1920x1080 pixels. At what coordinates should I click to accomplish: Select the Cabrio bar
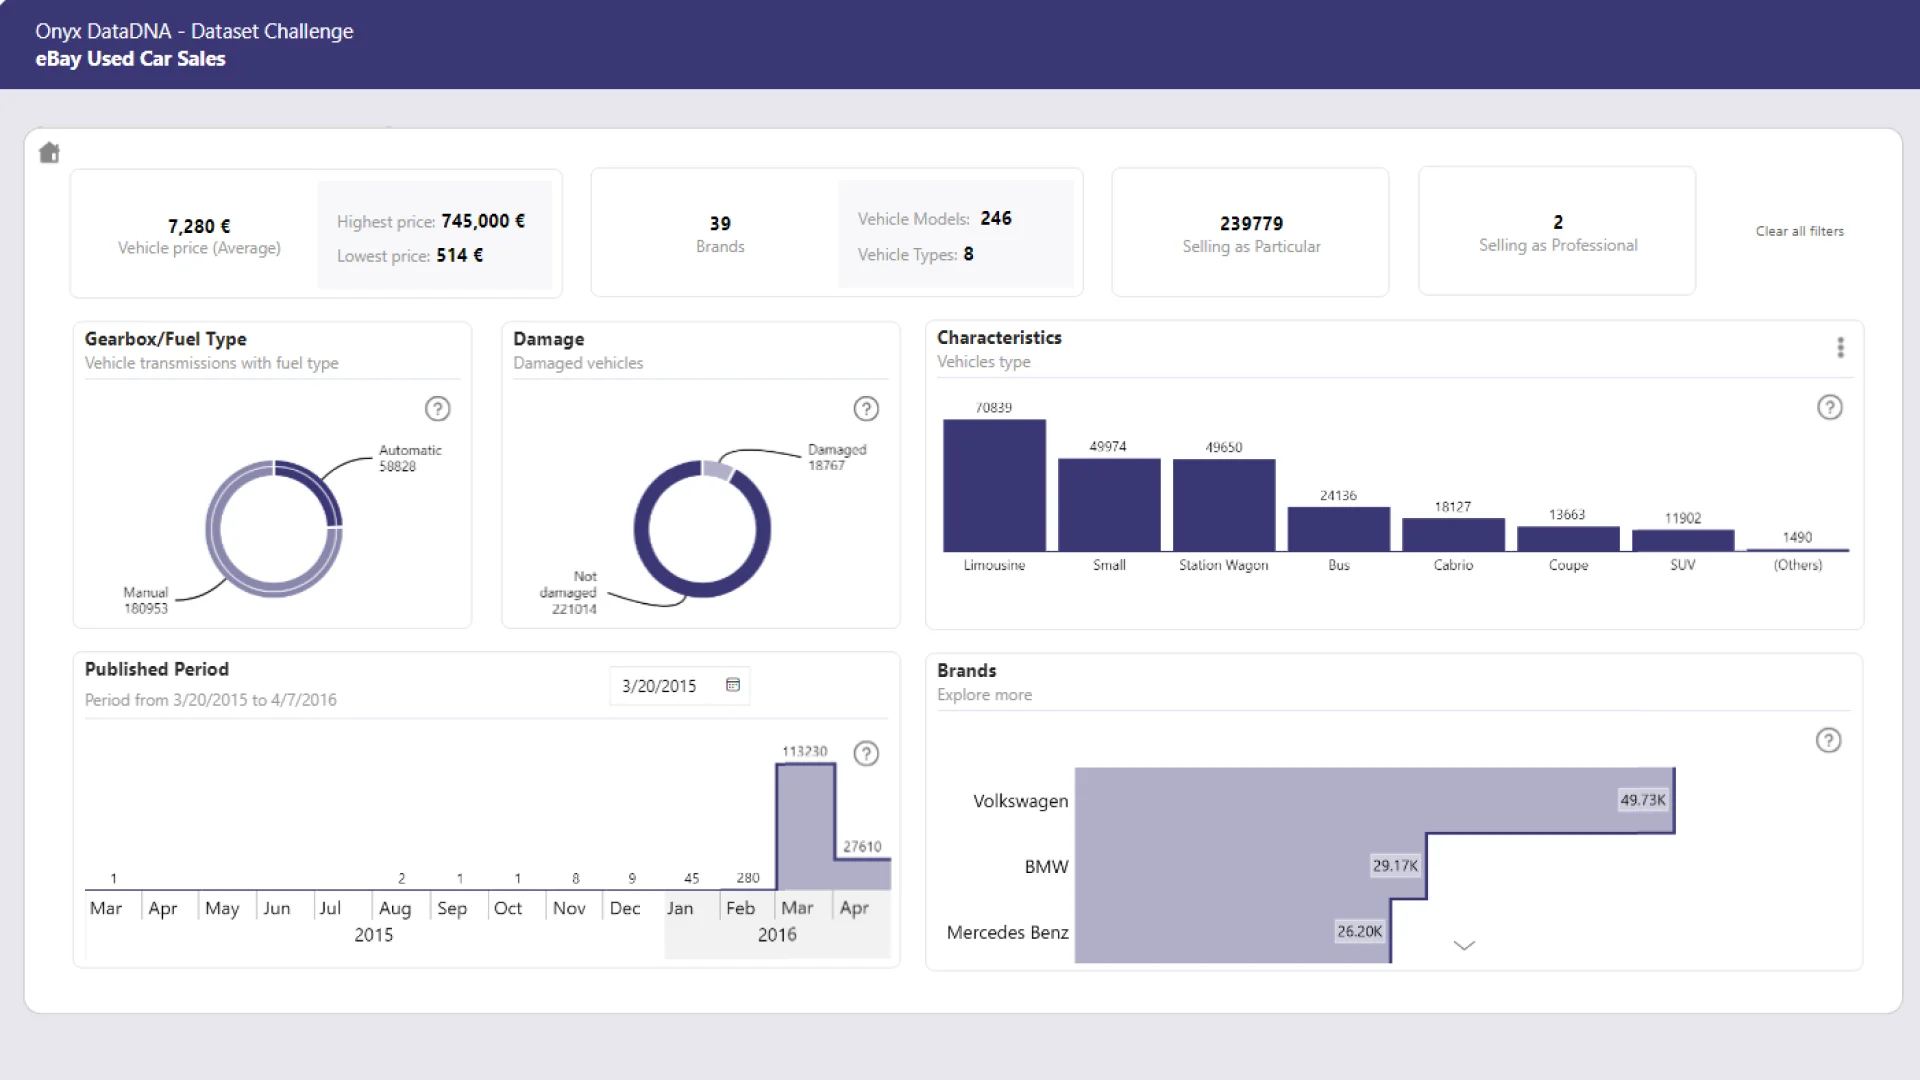[x=1453, y=534]
